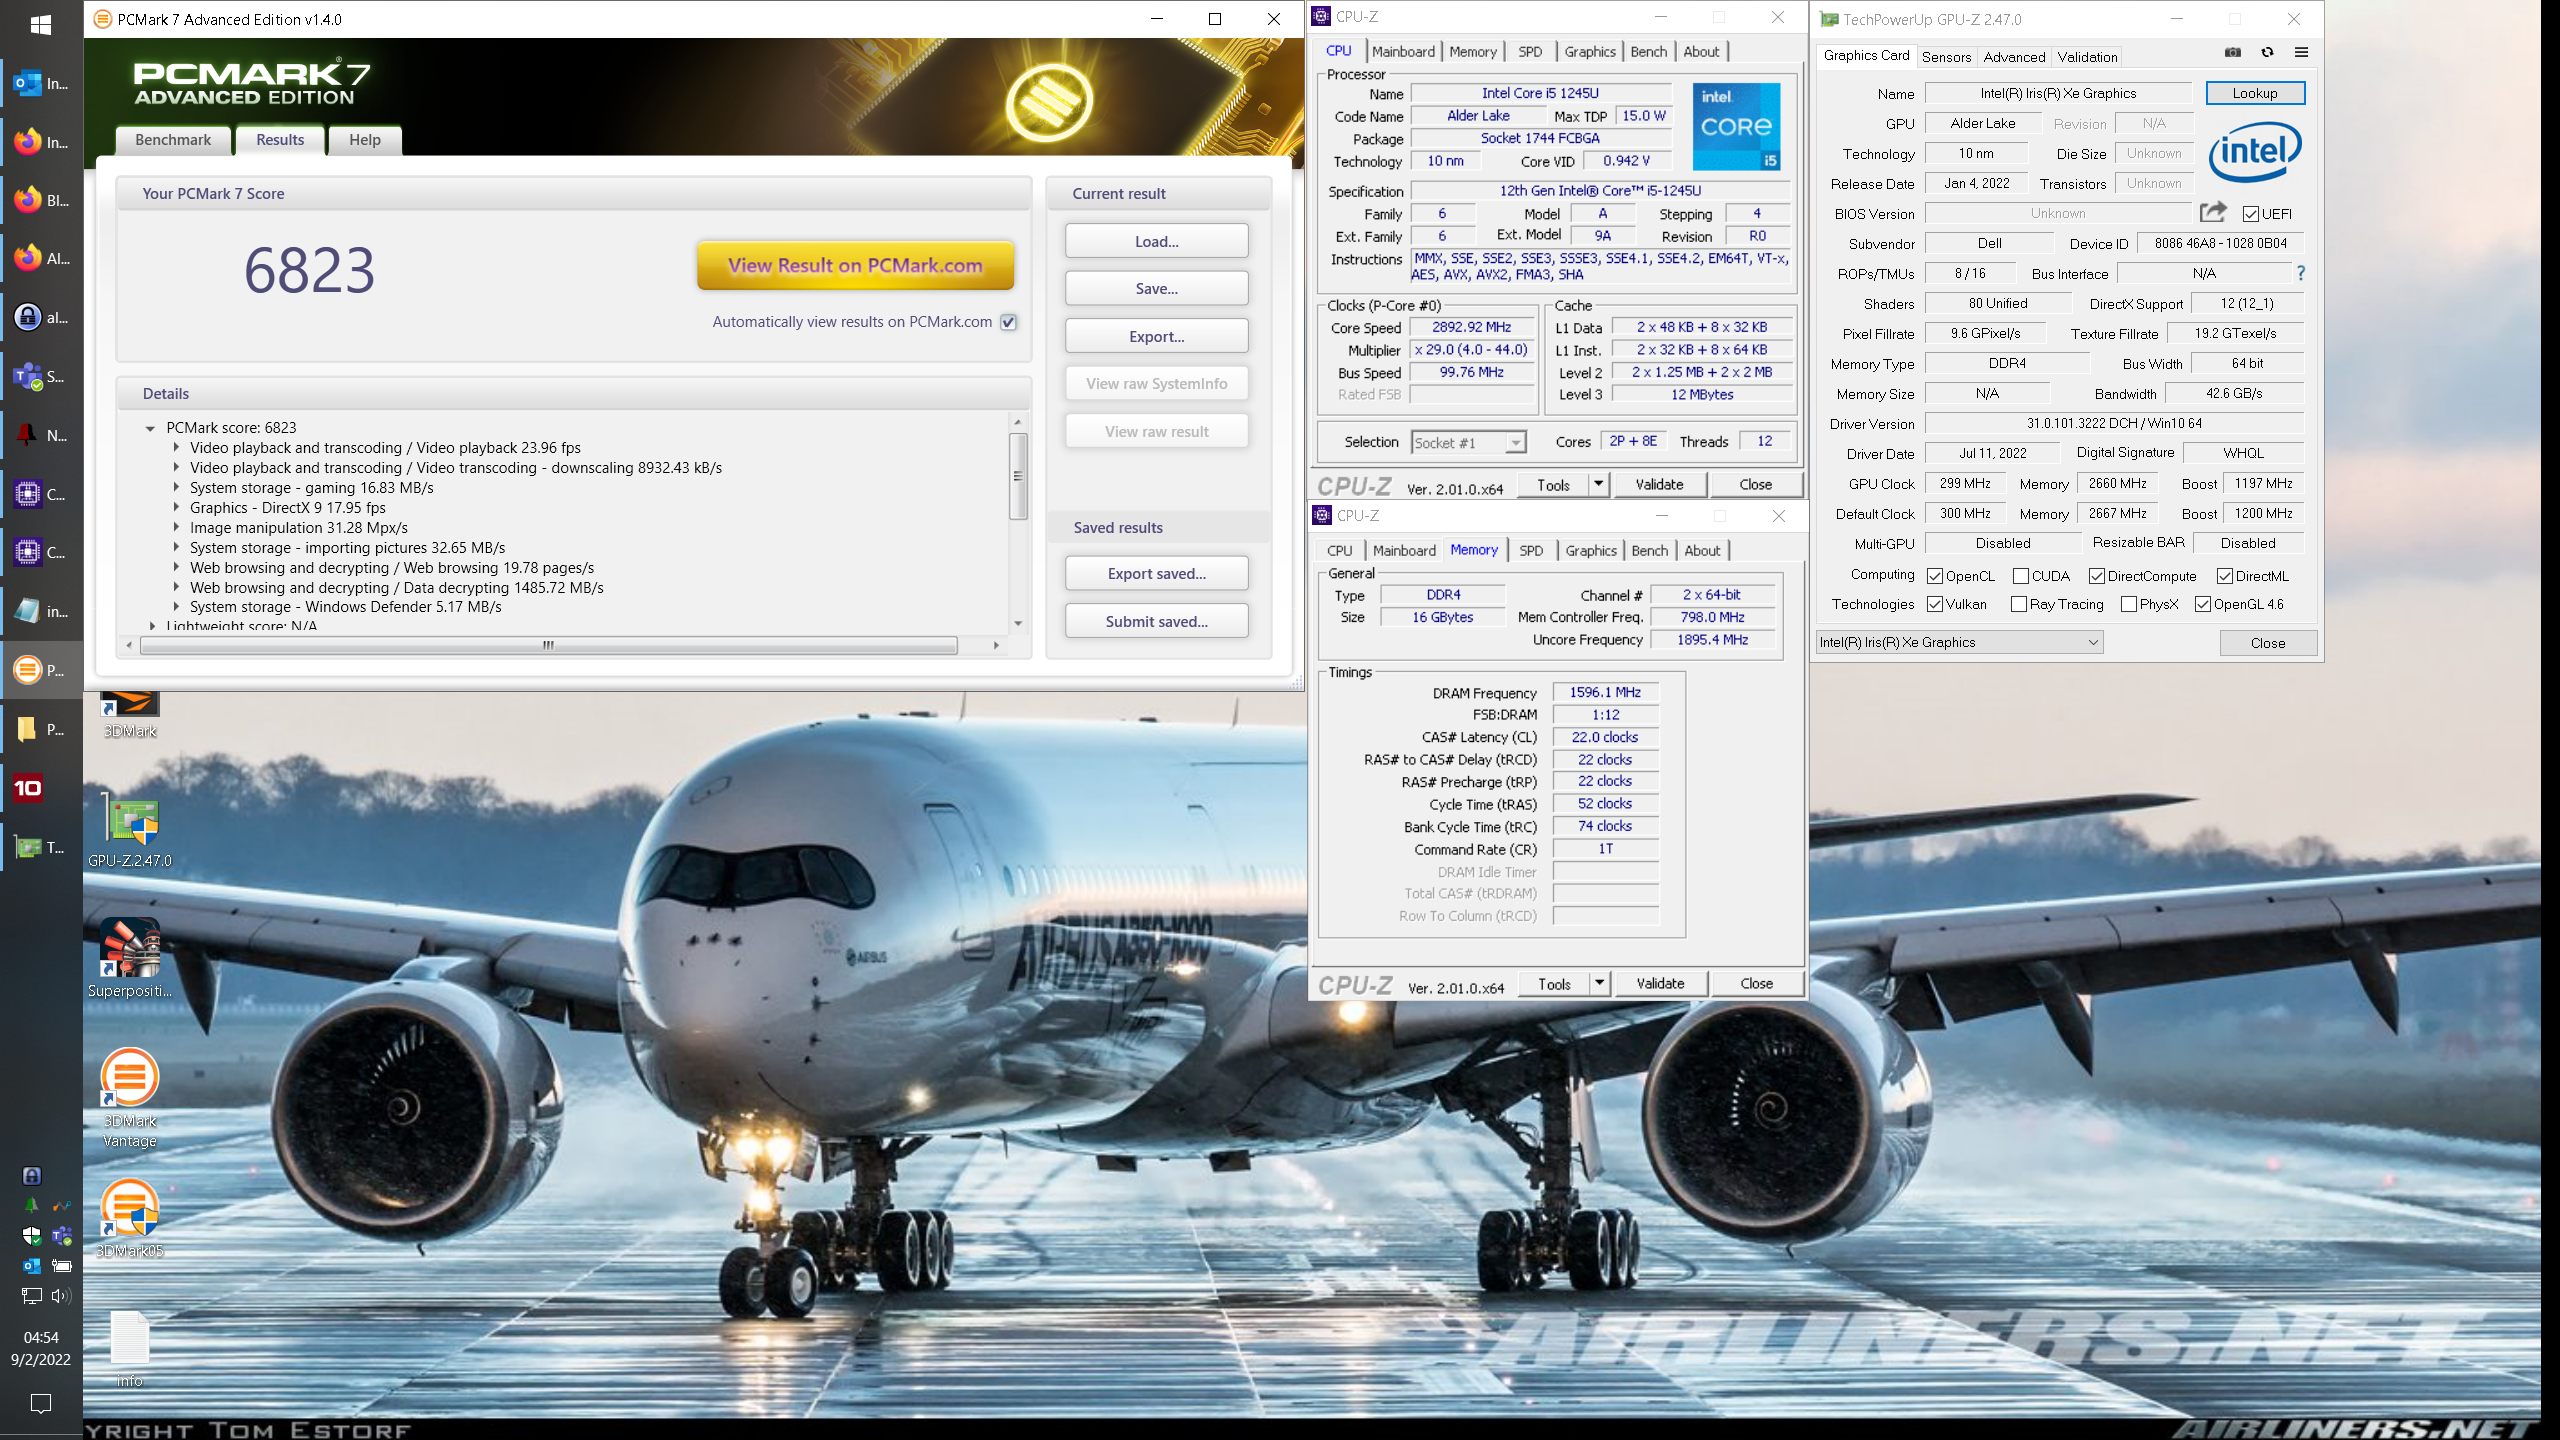
Task: Switch to the Advanced tab in GPU-Z
Action: [x=2014, y=57]
